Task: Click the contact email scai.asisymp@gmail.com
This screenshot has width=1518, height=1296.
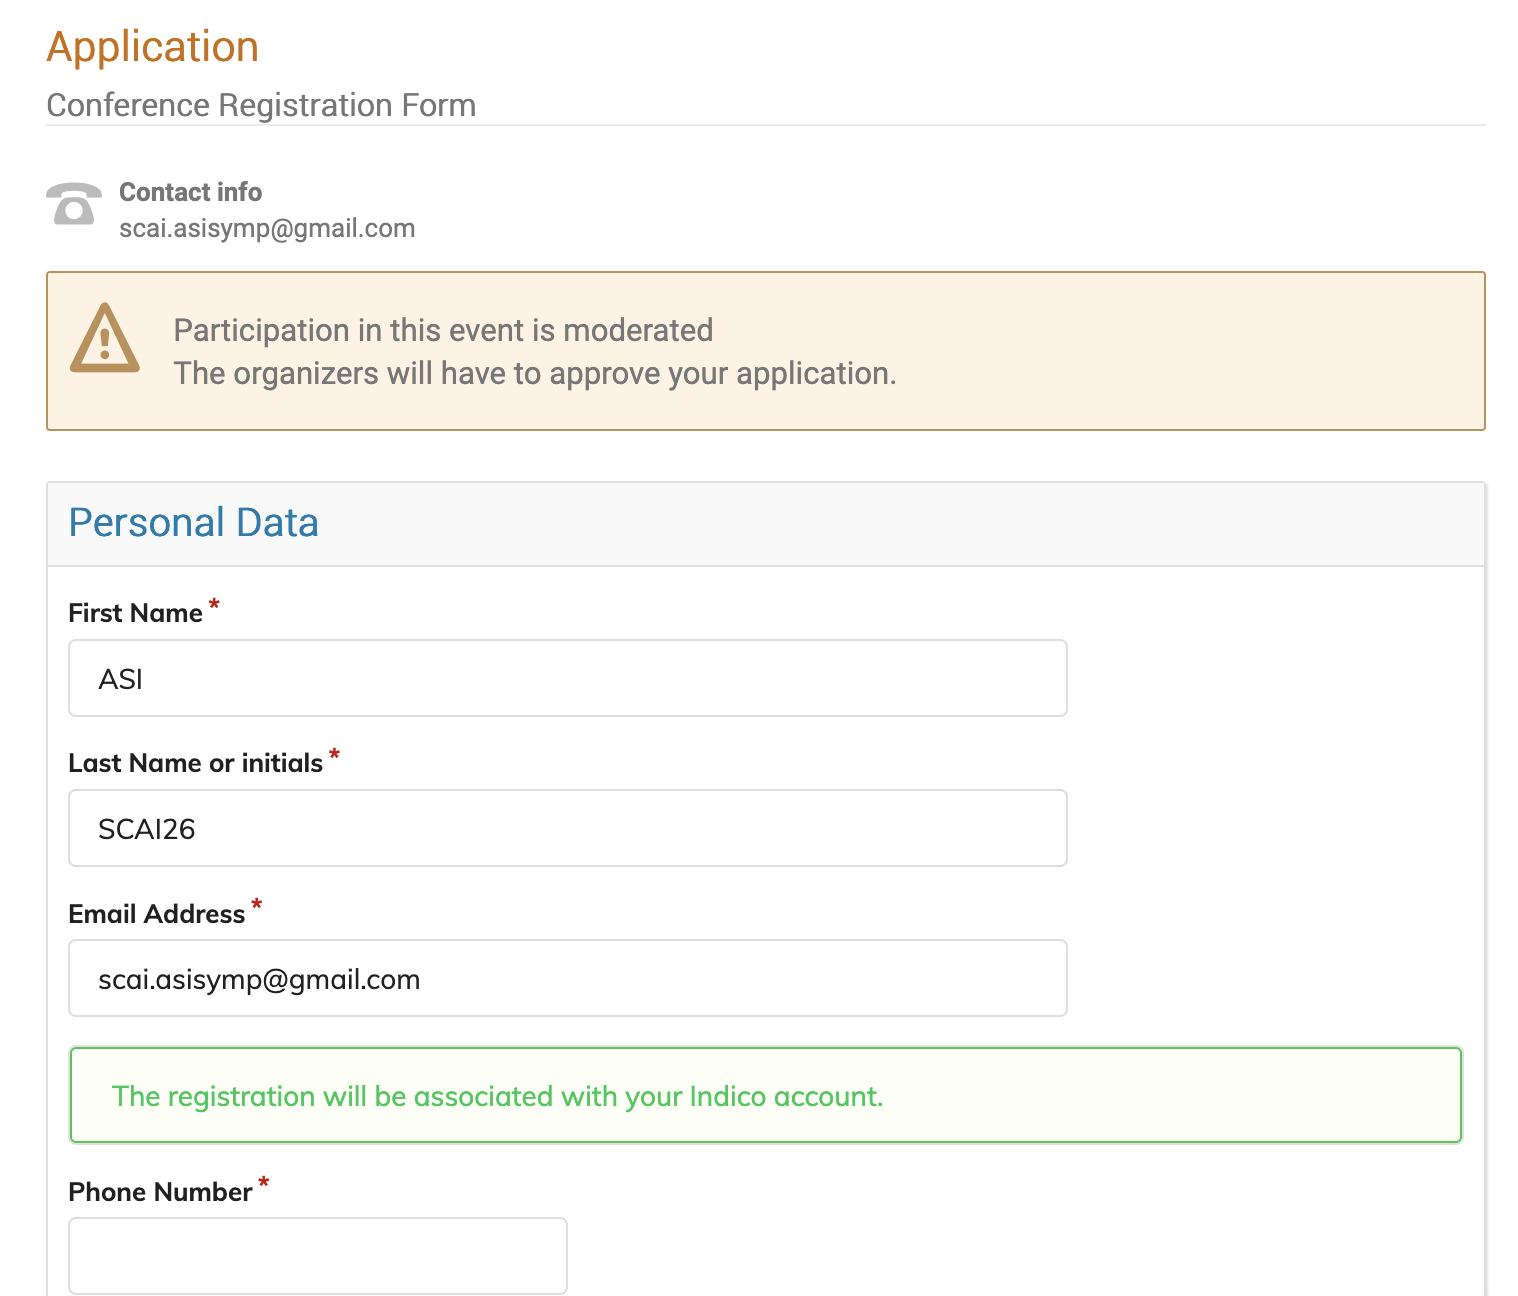Action: 267,228
